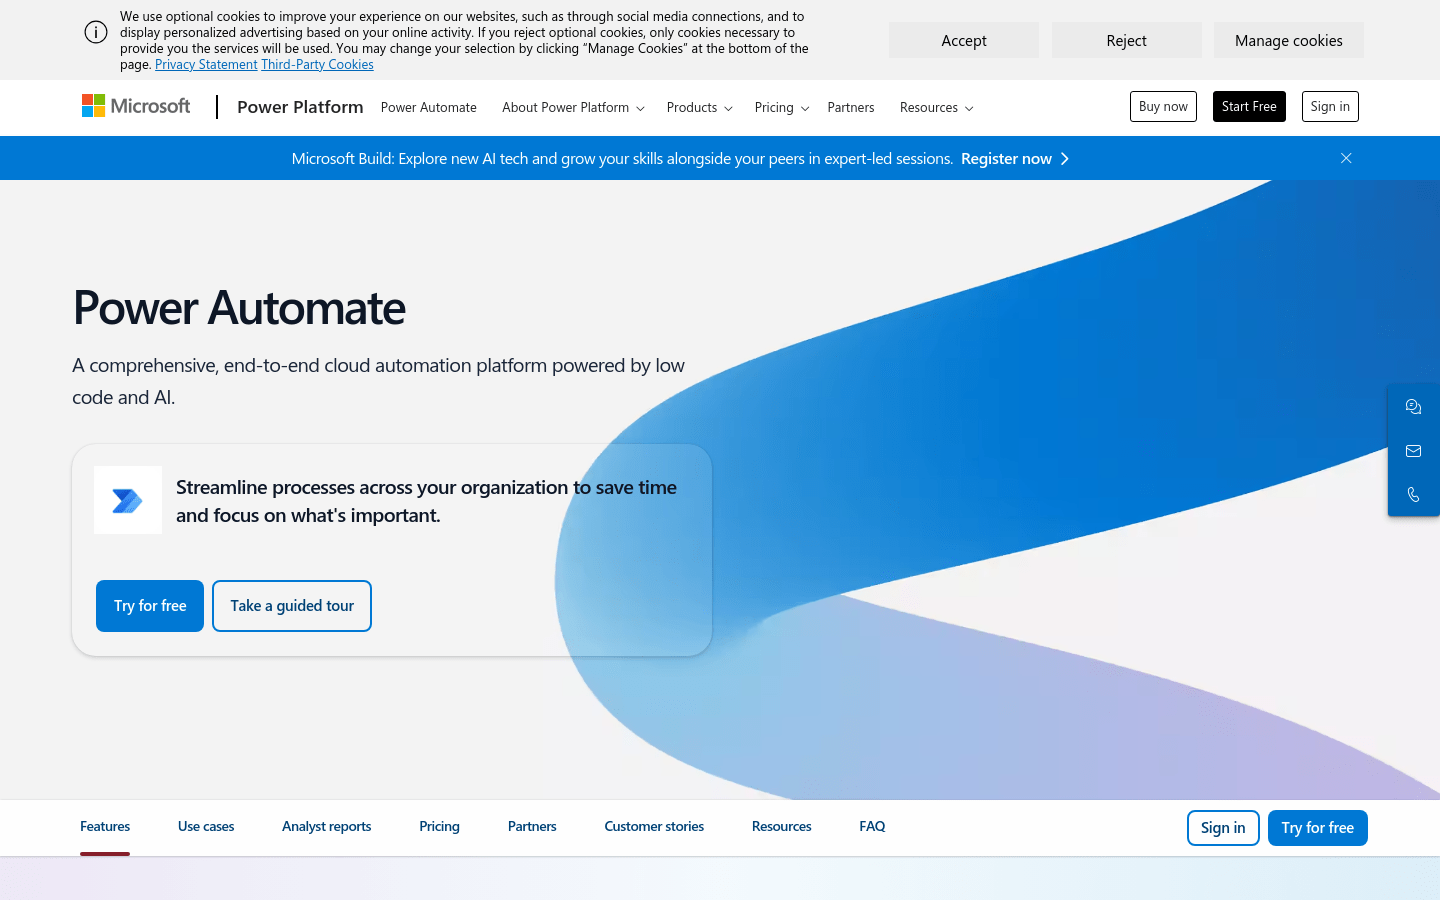Expand the Products dropdown
The image size is (1440, 900).
699,107
